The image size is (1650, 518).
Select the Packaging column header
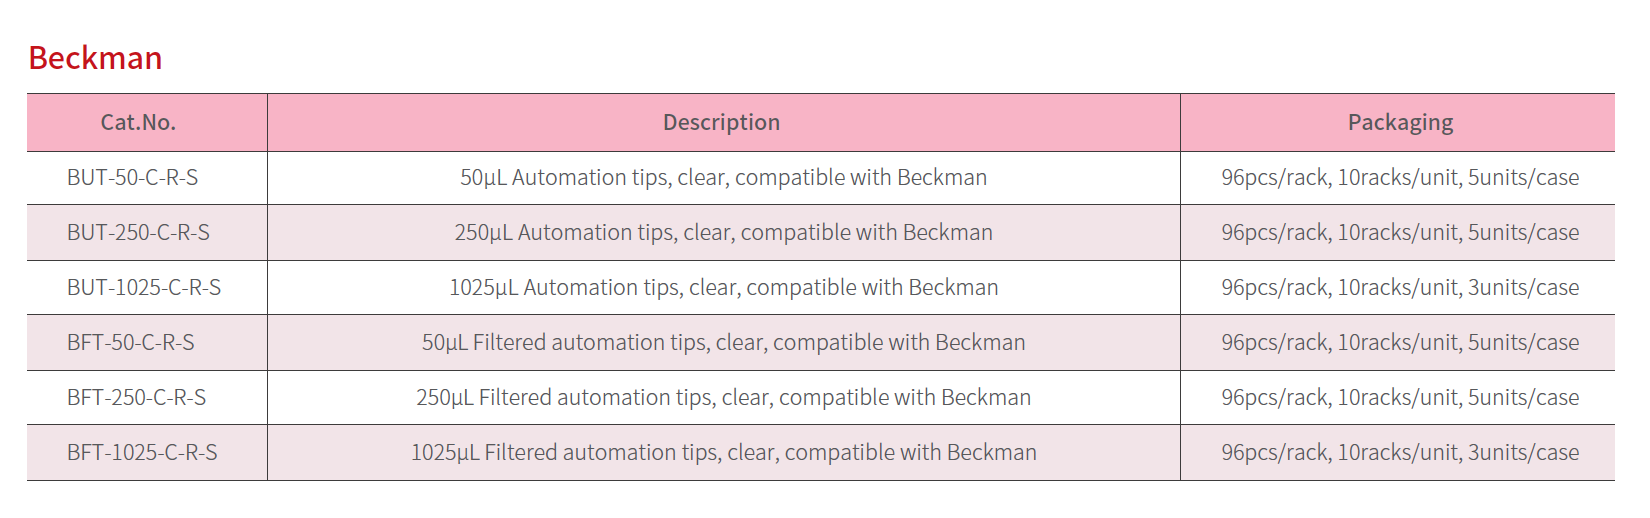click(1400, 122)
